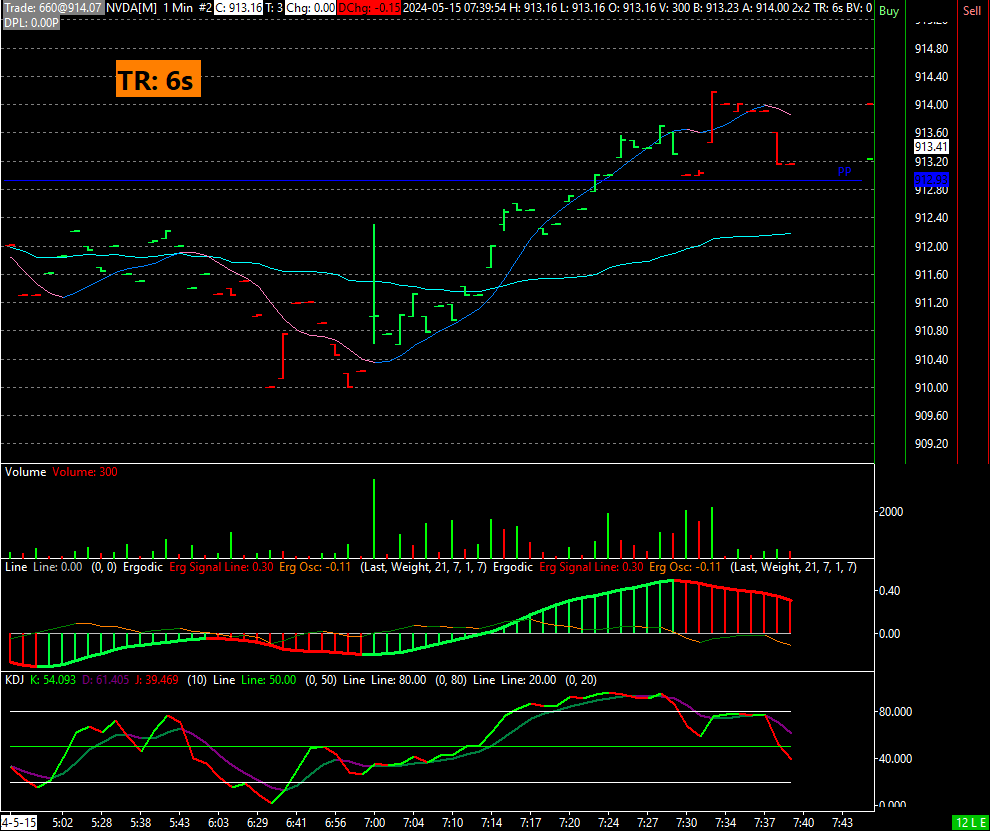The width and height of the screenshot is (990, 831).
Task: Click the 'Line: 20.00' label in KDJ panel
Action: coord(529,680)
